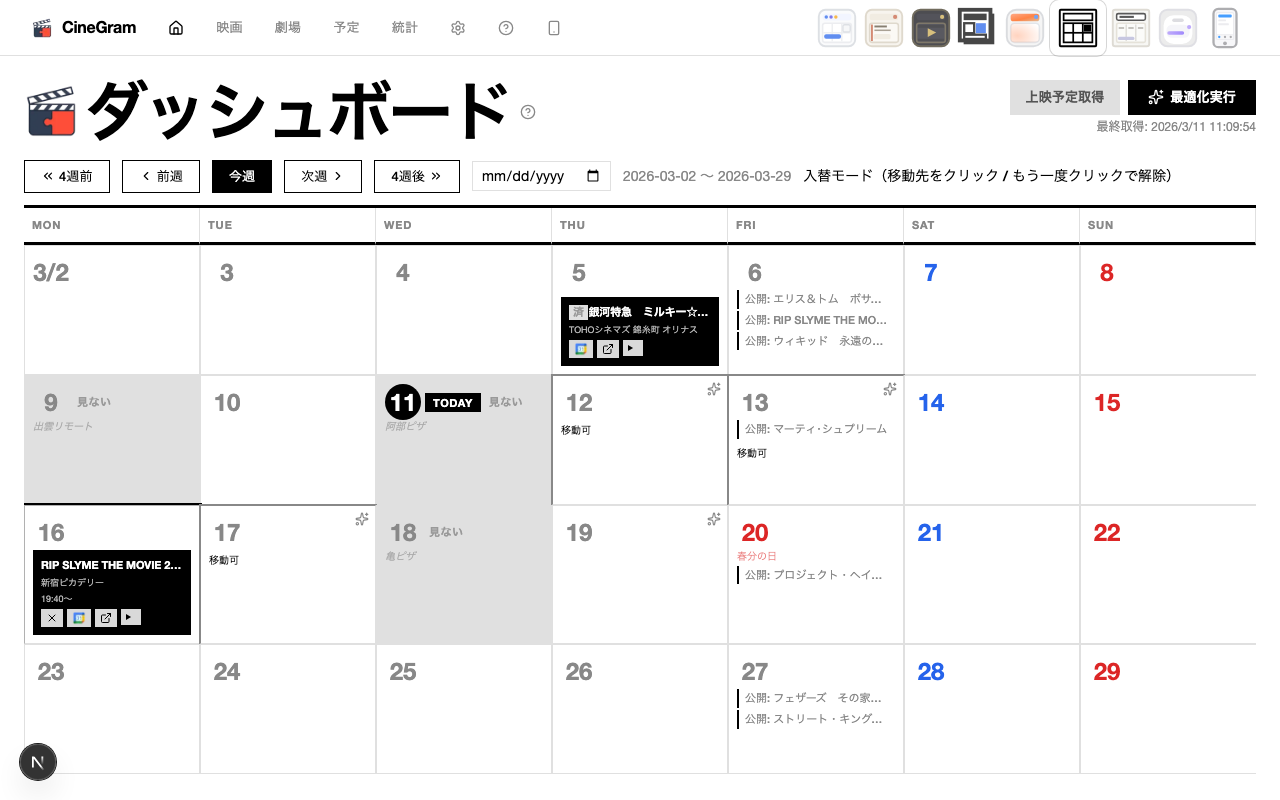Click the sparkle optimize icon on day 12
The width and height of the screenshot is (1280, 800).
[713, 390]
